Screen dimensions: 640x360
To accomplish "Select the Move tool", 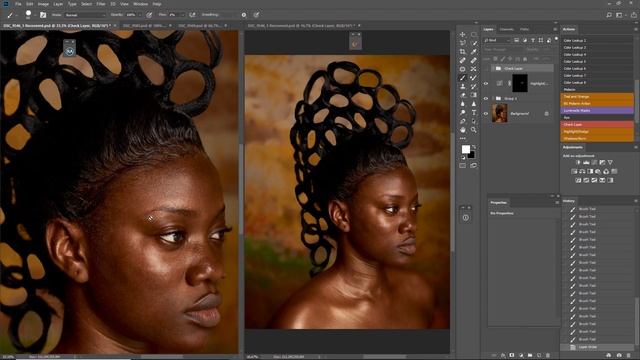I will tap(462, 35).
